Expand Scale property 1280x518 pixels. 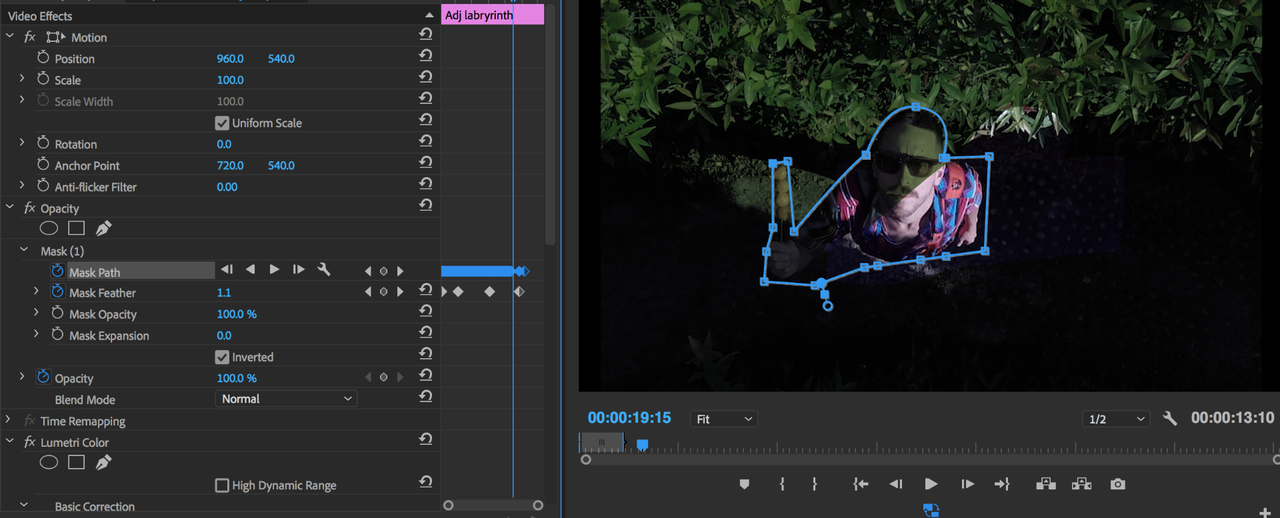pos(22,79)
